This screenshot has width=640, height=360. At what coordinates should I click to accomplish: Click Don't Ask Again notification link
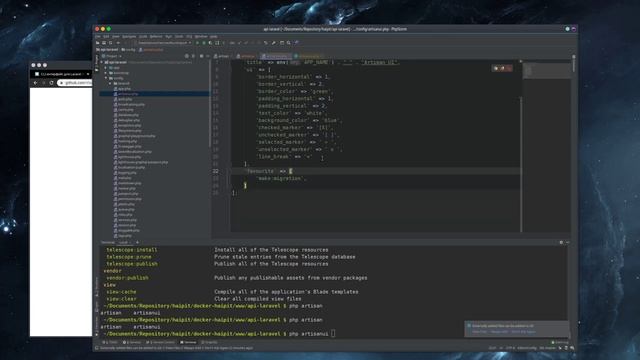[x=523, y=332]
